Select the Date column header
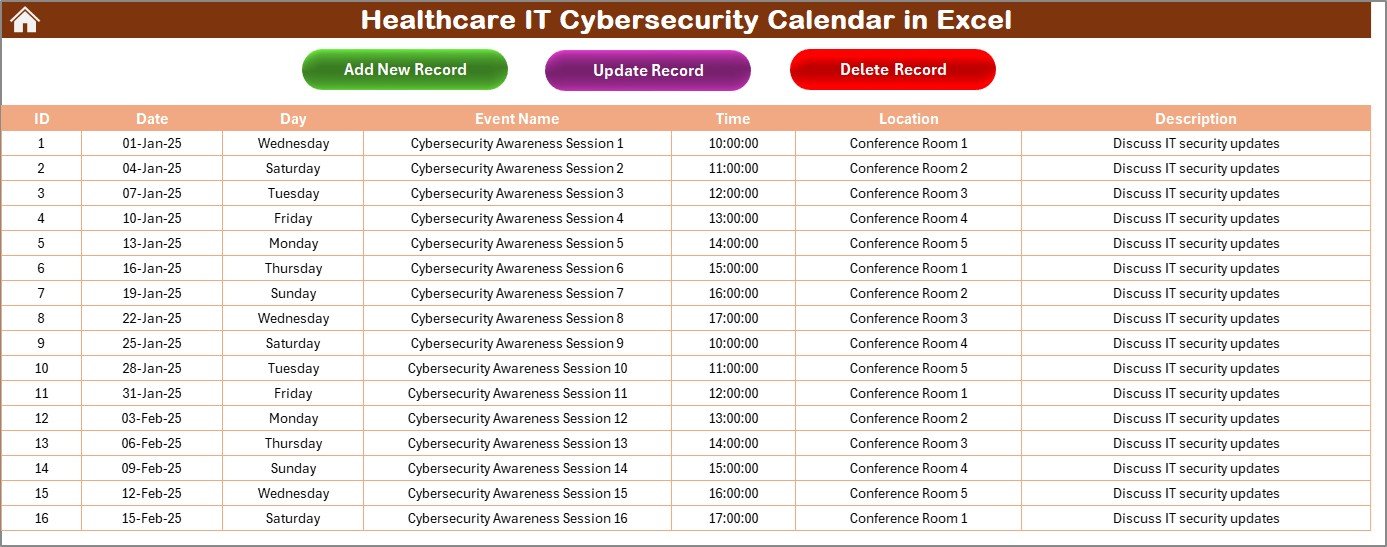This screenshot has height=547, width=1387. tap(152, 119)
